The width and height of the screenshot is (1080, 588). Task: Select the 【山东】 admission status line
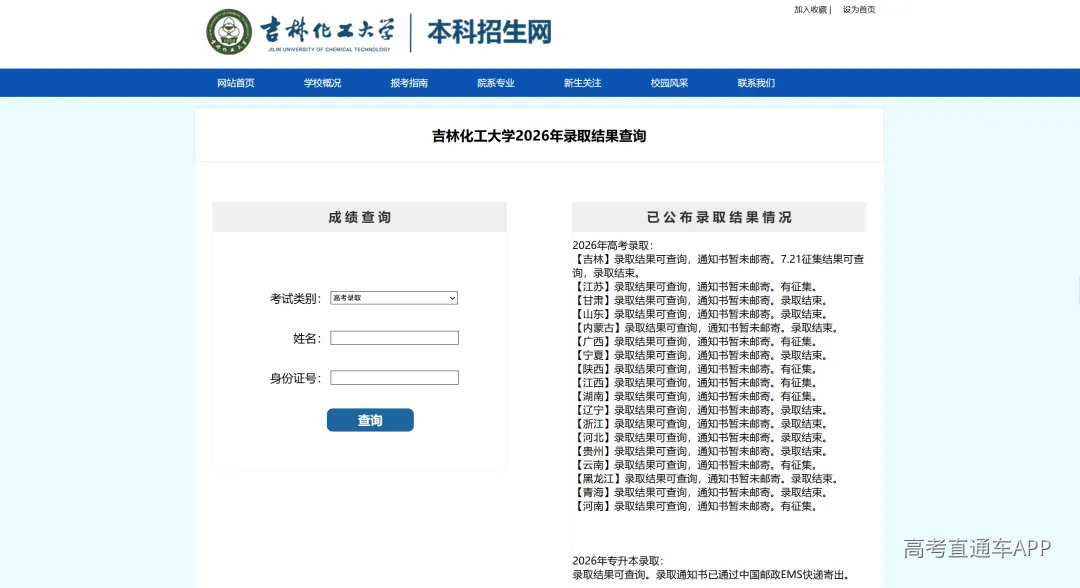coord(700,314)
